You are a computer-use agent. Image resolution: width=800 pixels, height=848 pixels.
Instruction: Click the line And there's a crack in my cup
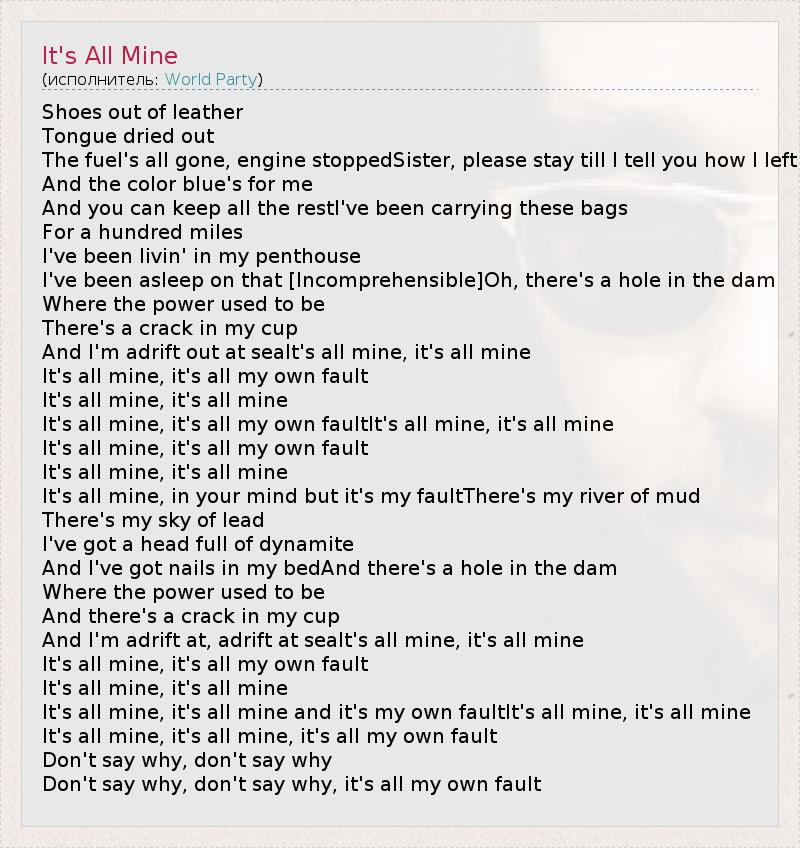pyautogui.click(x=191, y=616)
